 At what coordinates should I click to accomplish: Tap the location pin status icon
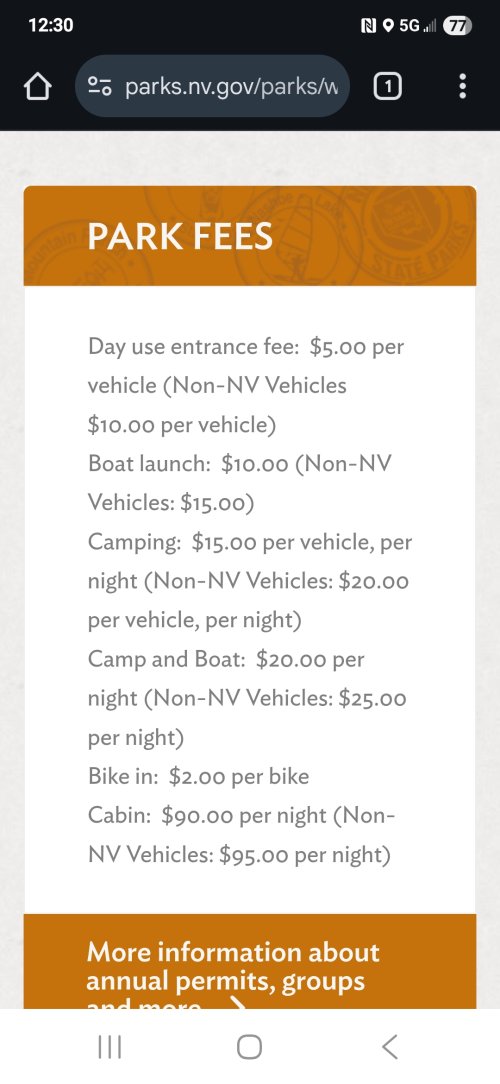click(x=388, y=26)
